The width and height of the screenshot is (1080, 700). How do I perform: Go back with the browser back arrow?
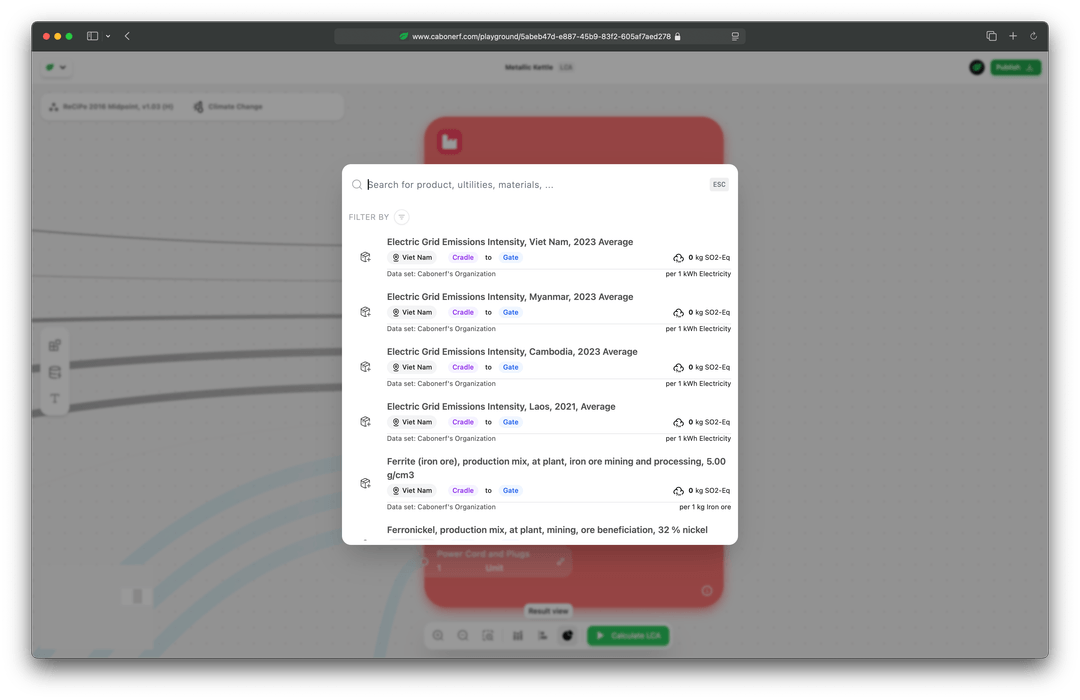click(127, 36)
